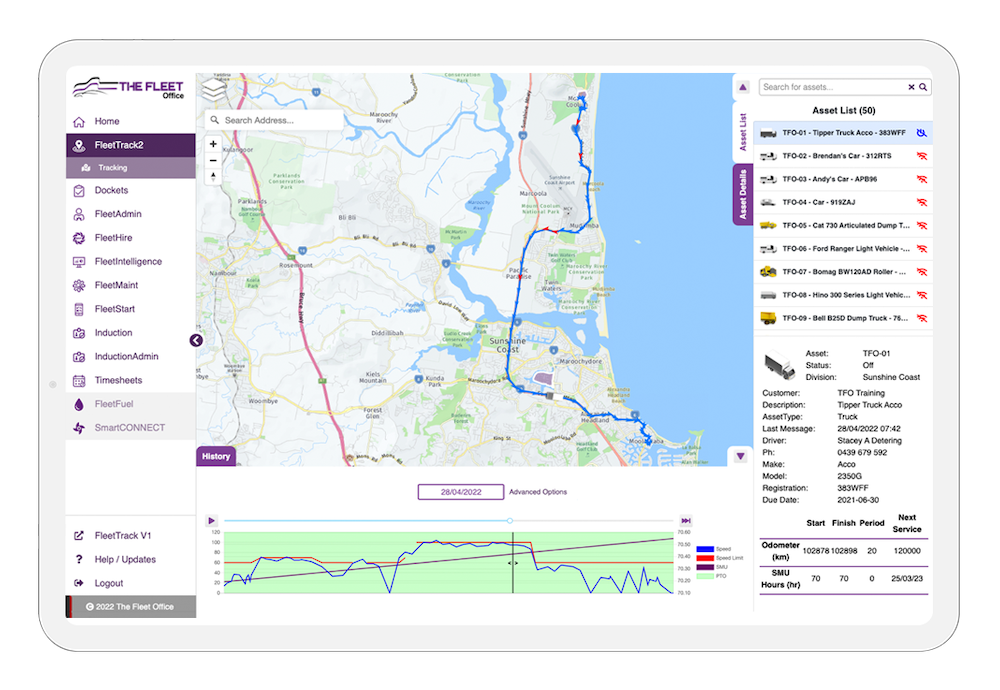
Task: Select asset TFO-08 Hino 300 Series
Action: tap(842, 295)
